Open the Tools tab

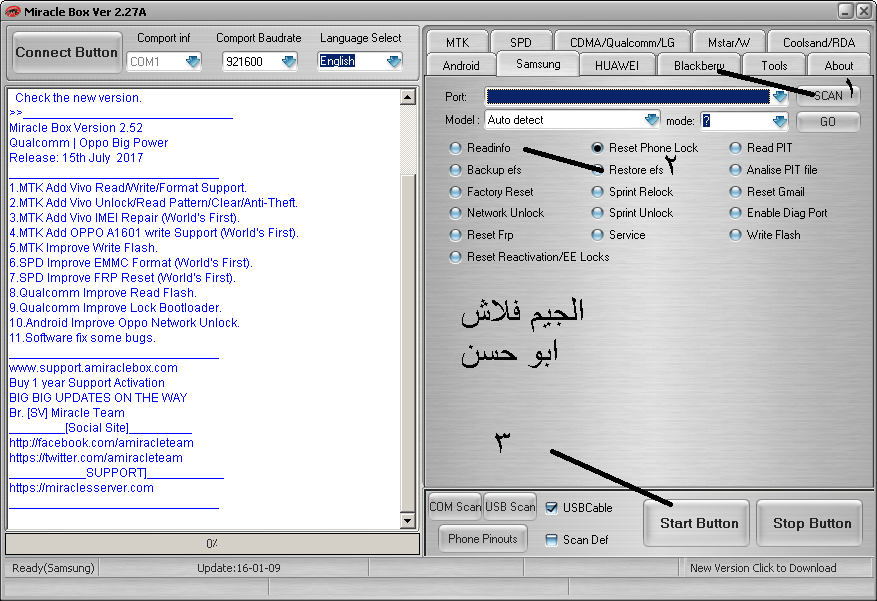774,65
